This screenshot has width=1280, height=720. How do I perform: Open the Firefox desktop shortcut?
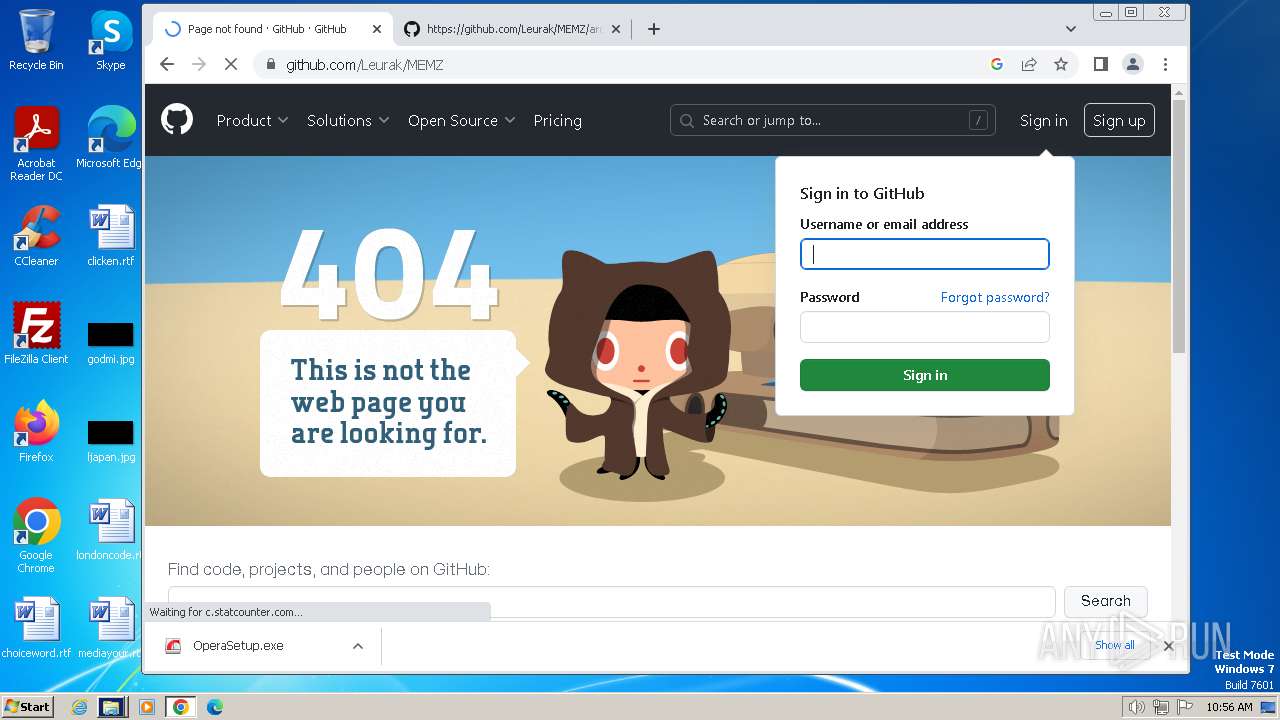pyautogui.click(x=36, y=432)
